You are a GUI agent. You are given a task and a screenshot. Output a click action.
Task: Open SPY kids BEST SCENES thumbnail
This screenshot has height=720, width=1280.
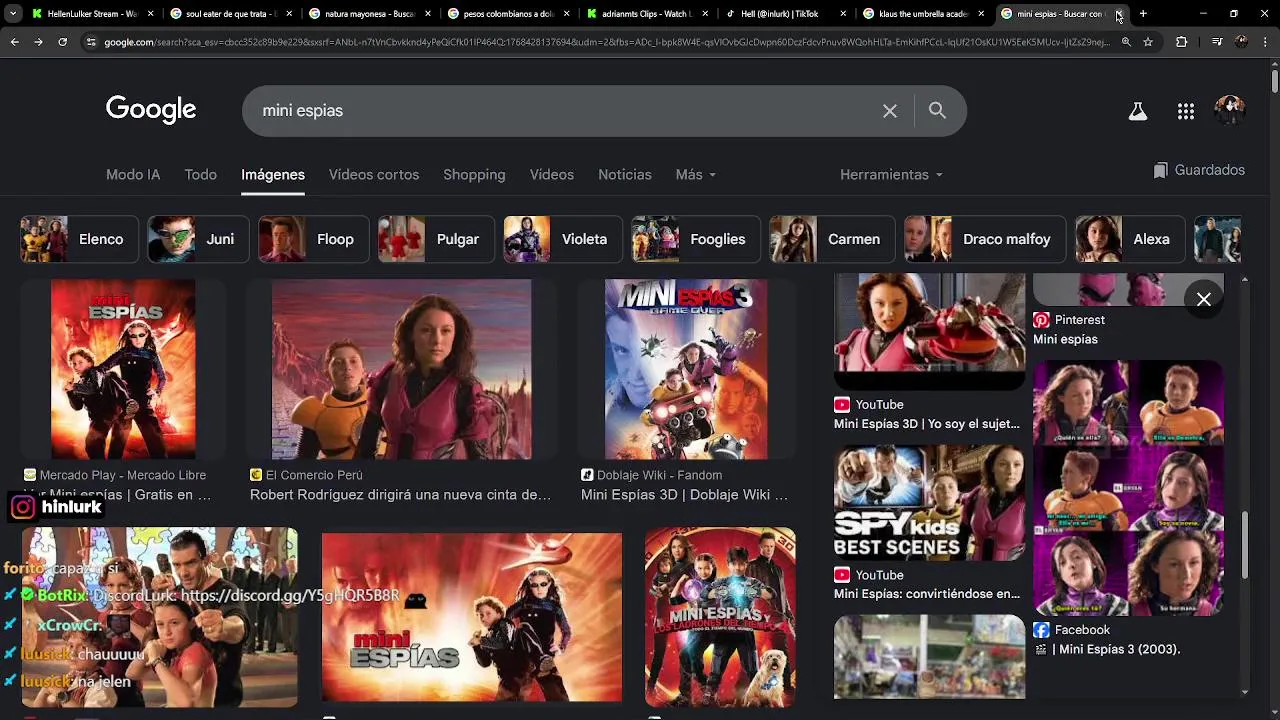930,503
